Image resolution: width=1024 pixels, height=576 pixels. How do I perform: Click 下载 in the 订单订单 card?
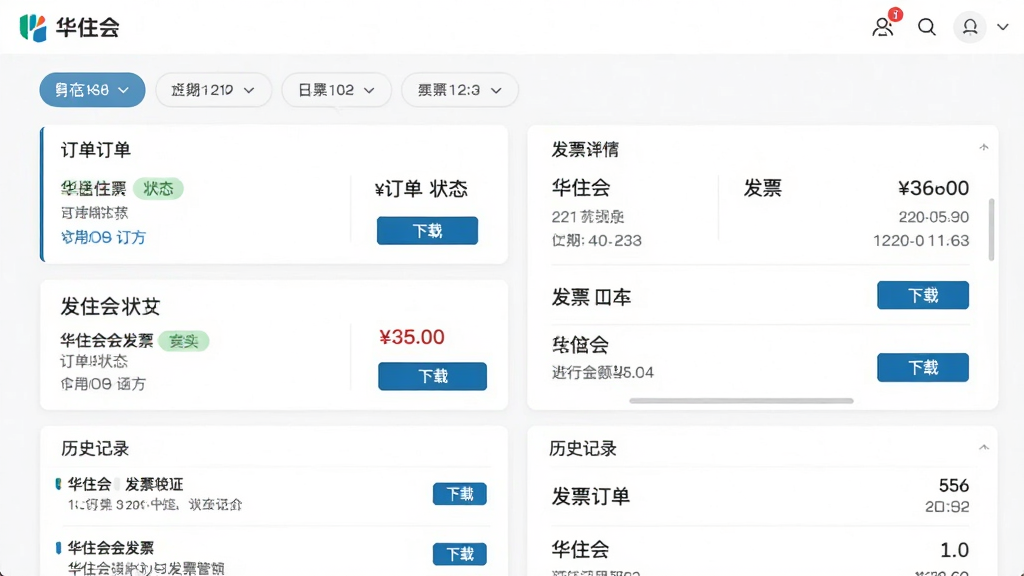pos(427,231)
